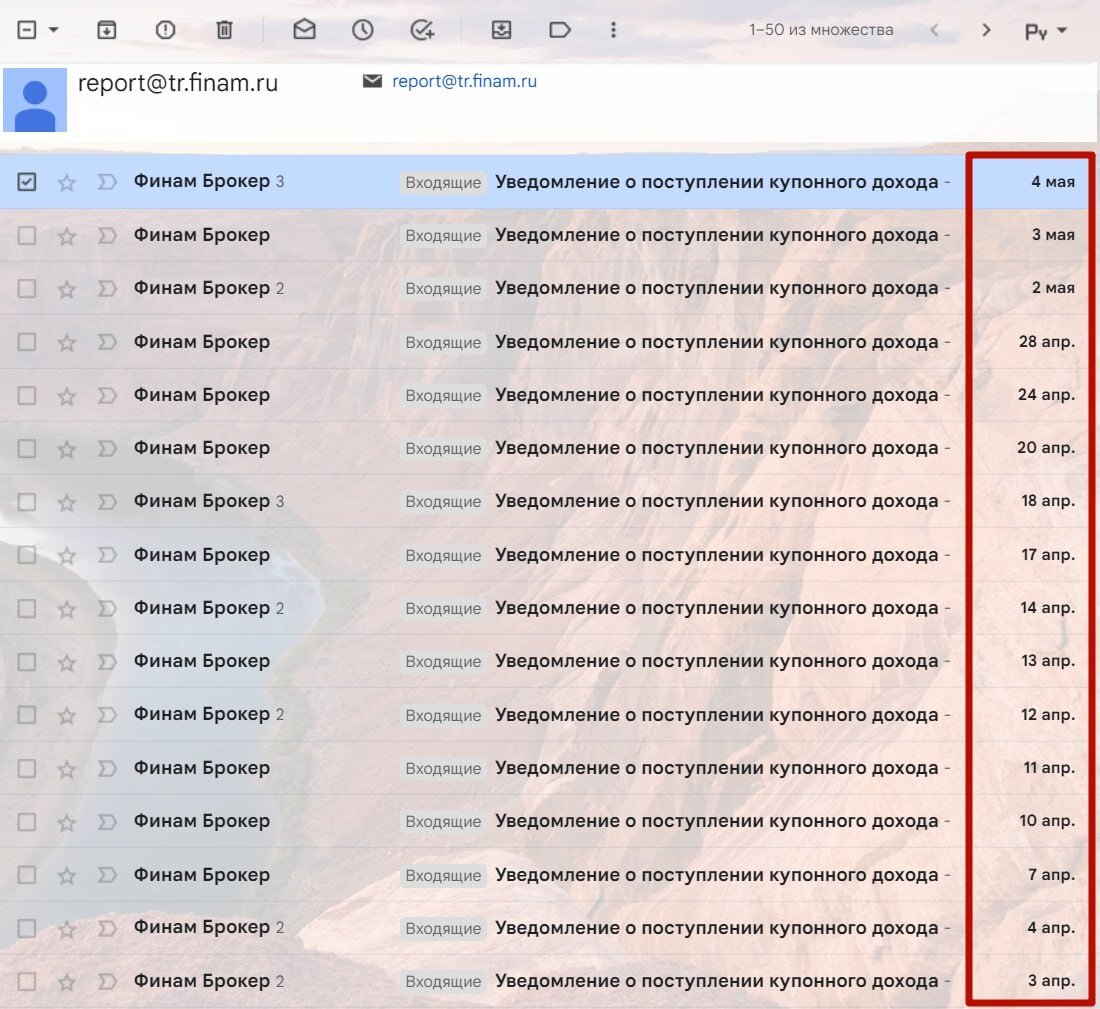This screenshot has height=1009, width=1100.
Task: Click the report@tr.finam.ru email link
Action: point(464,81)
